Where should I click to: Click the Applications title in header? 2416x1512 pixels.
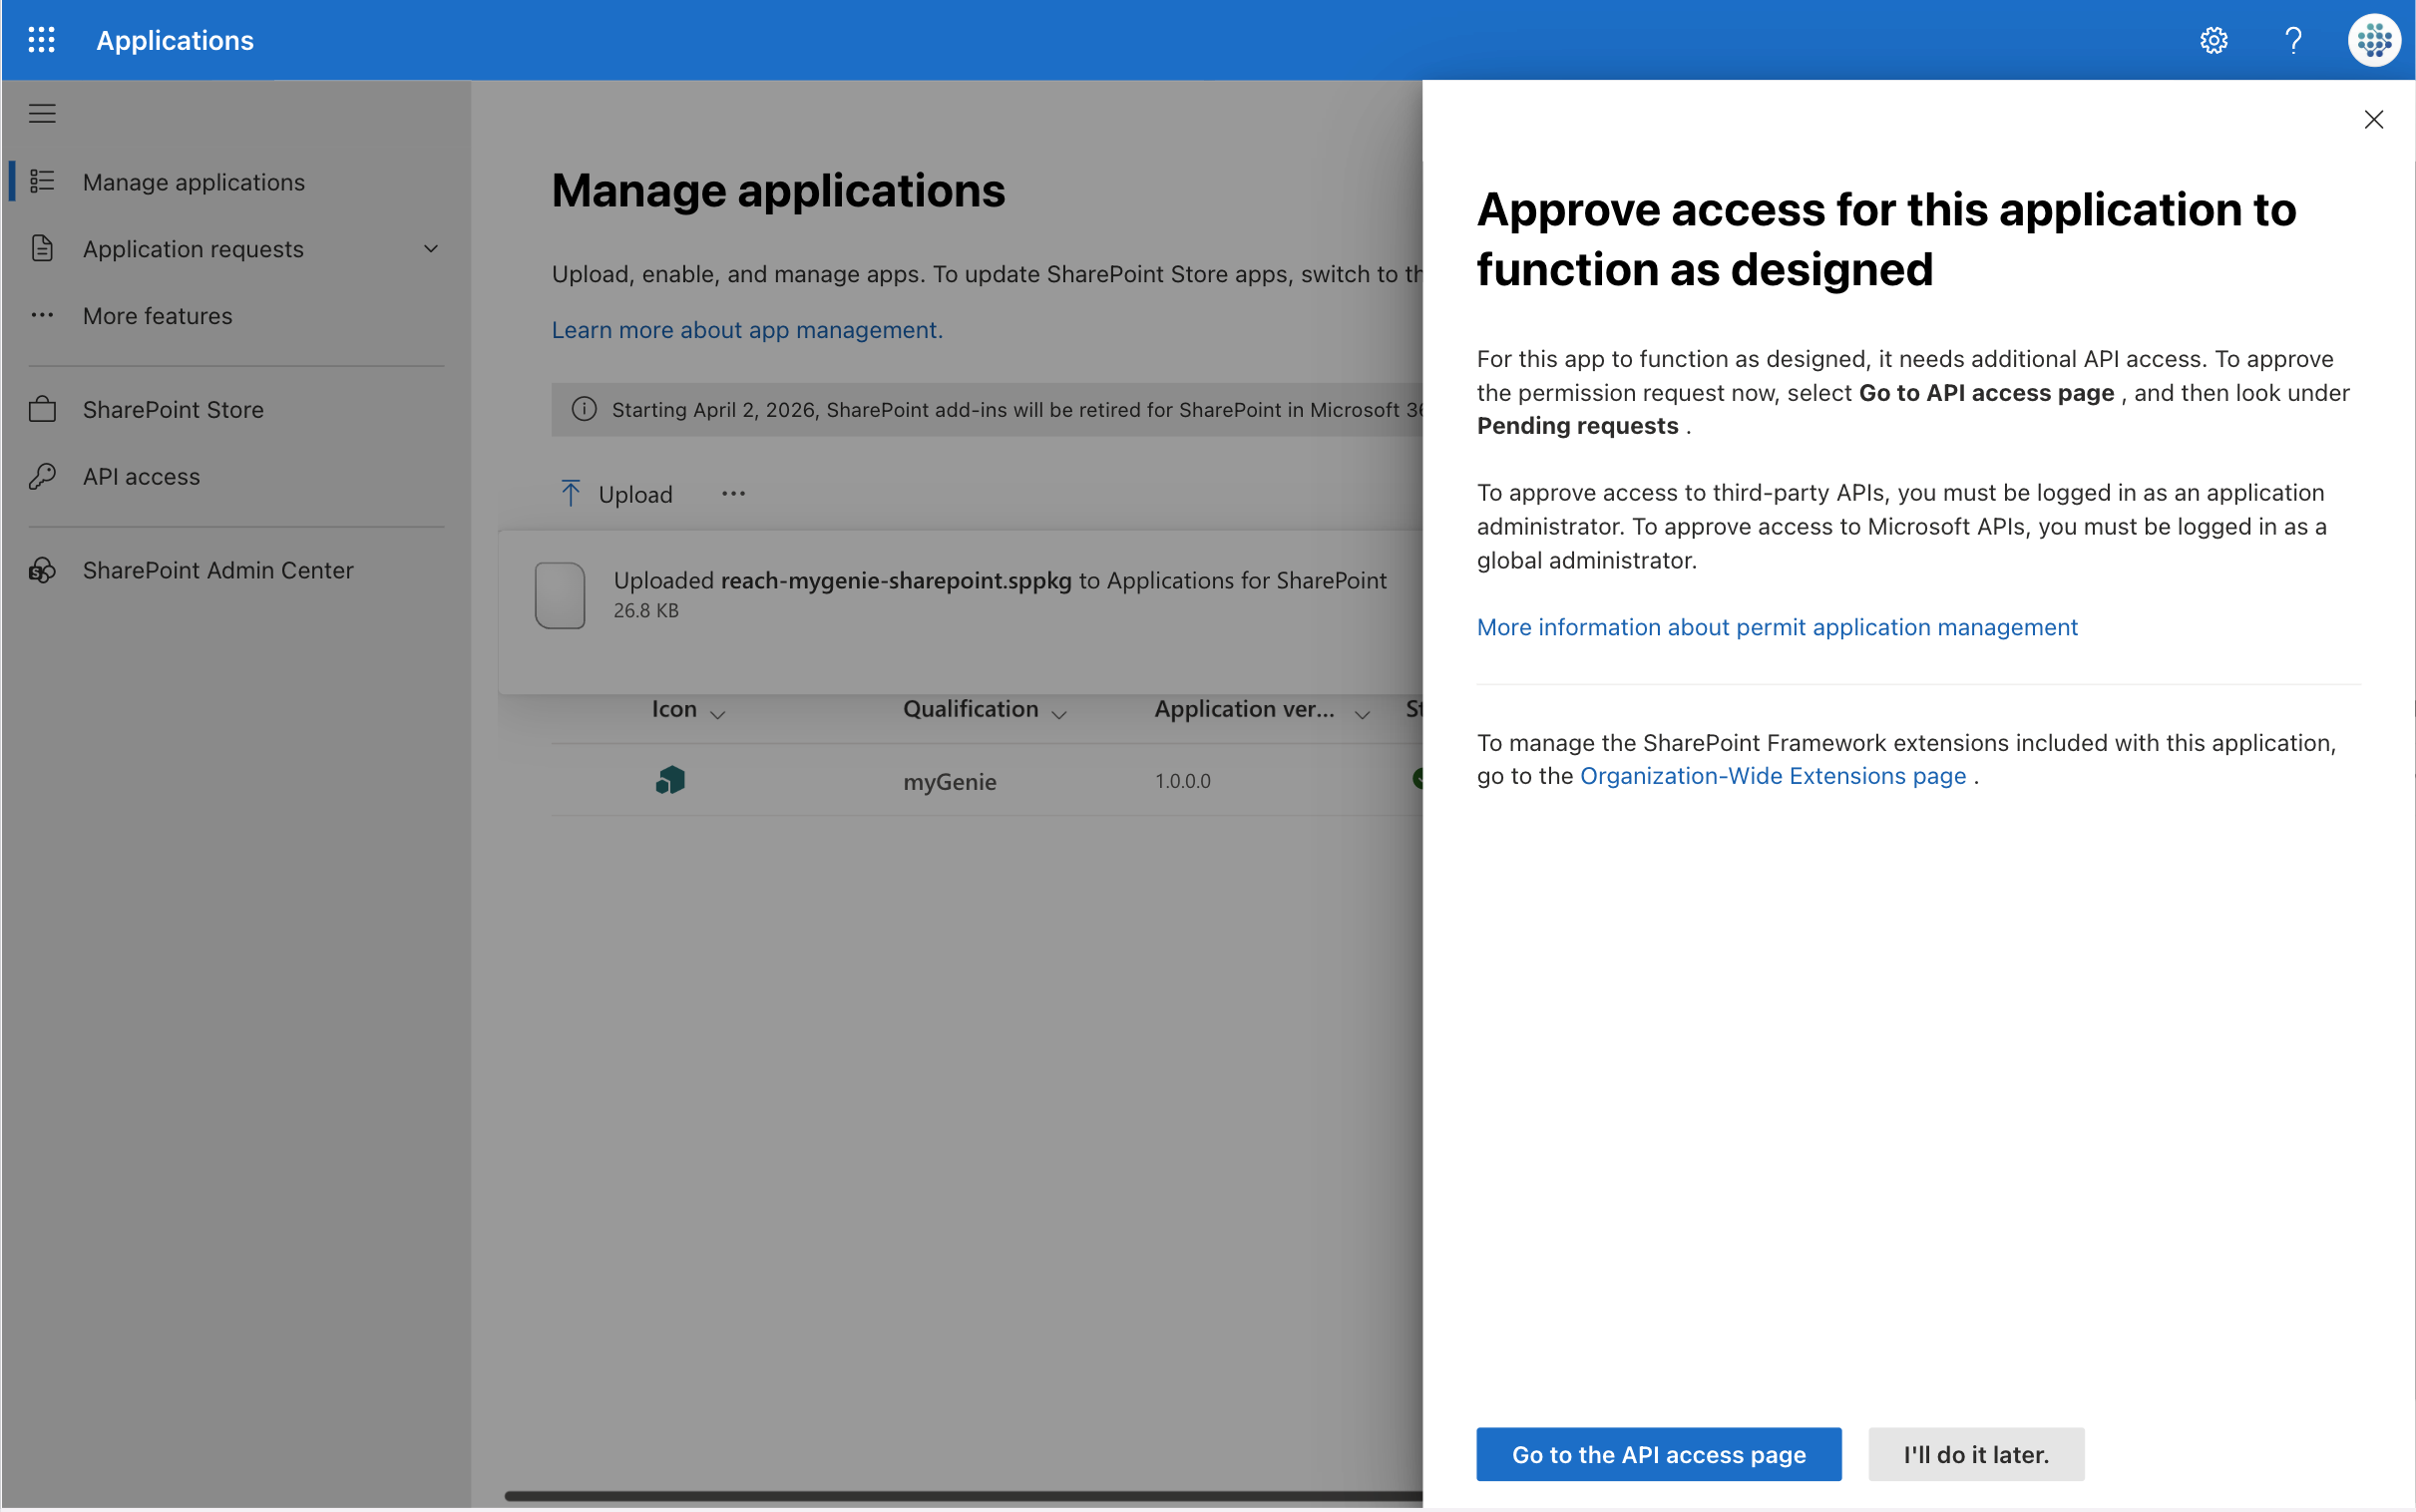tap(175, 40)
